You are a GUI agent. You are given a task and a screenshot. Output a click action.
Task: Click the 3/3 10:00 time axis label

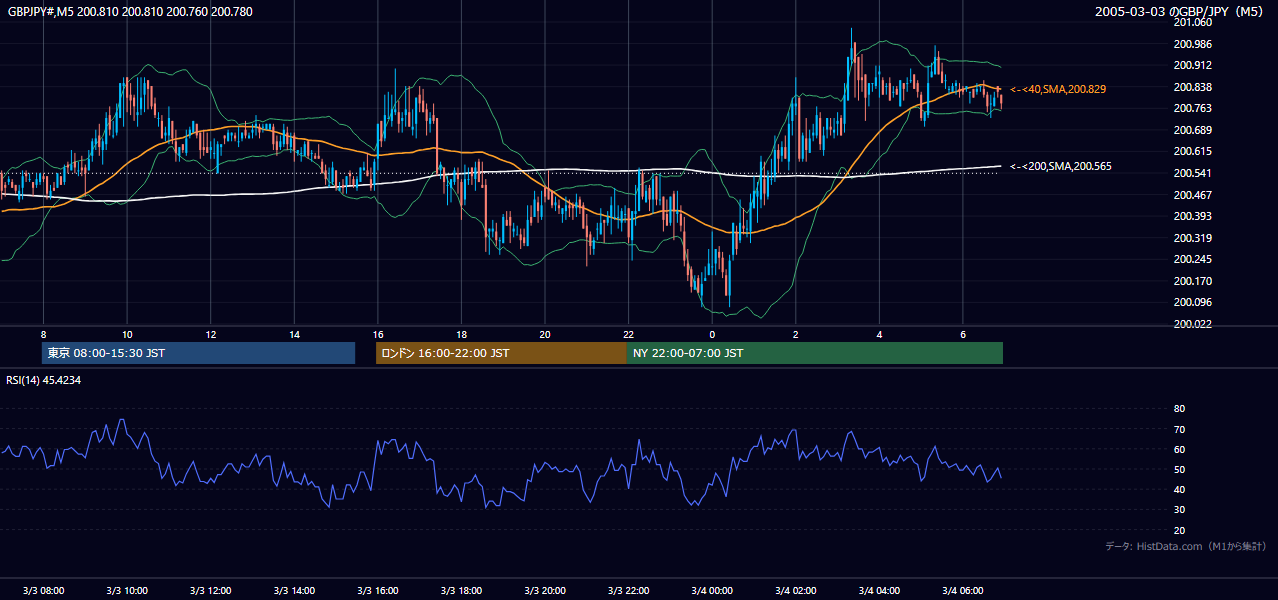pos(127,591)
